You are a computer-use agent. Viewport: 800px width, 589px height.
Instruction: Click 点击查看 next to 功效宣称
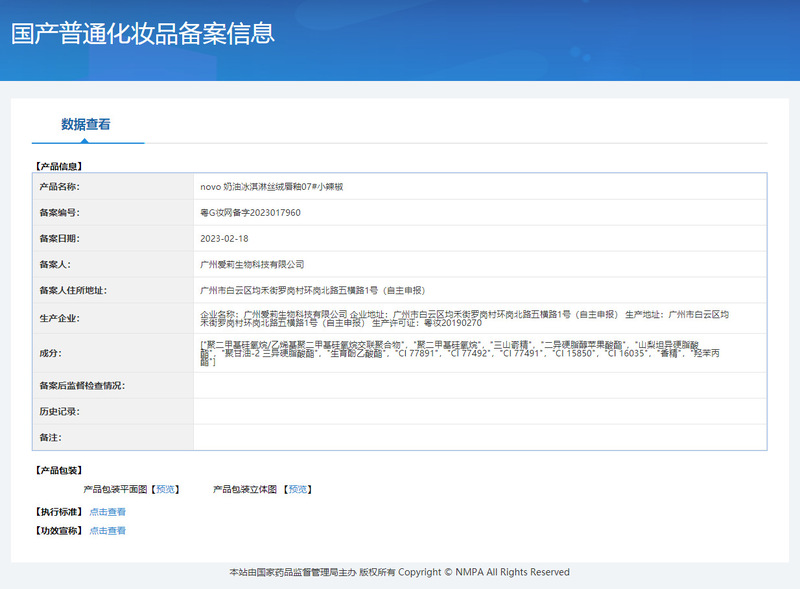click(107, 530)
